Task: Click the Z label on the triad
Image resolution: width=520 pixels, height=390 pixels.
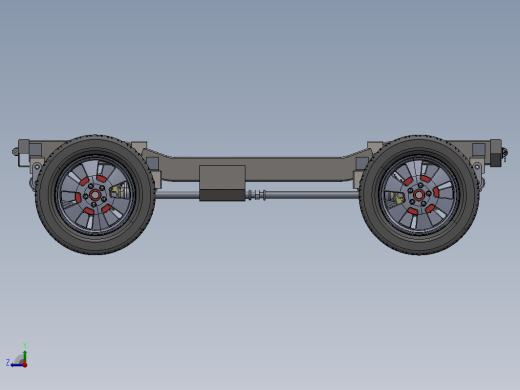Action: 8,362
